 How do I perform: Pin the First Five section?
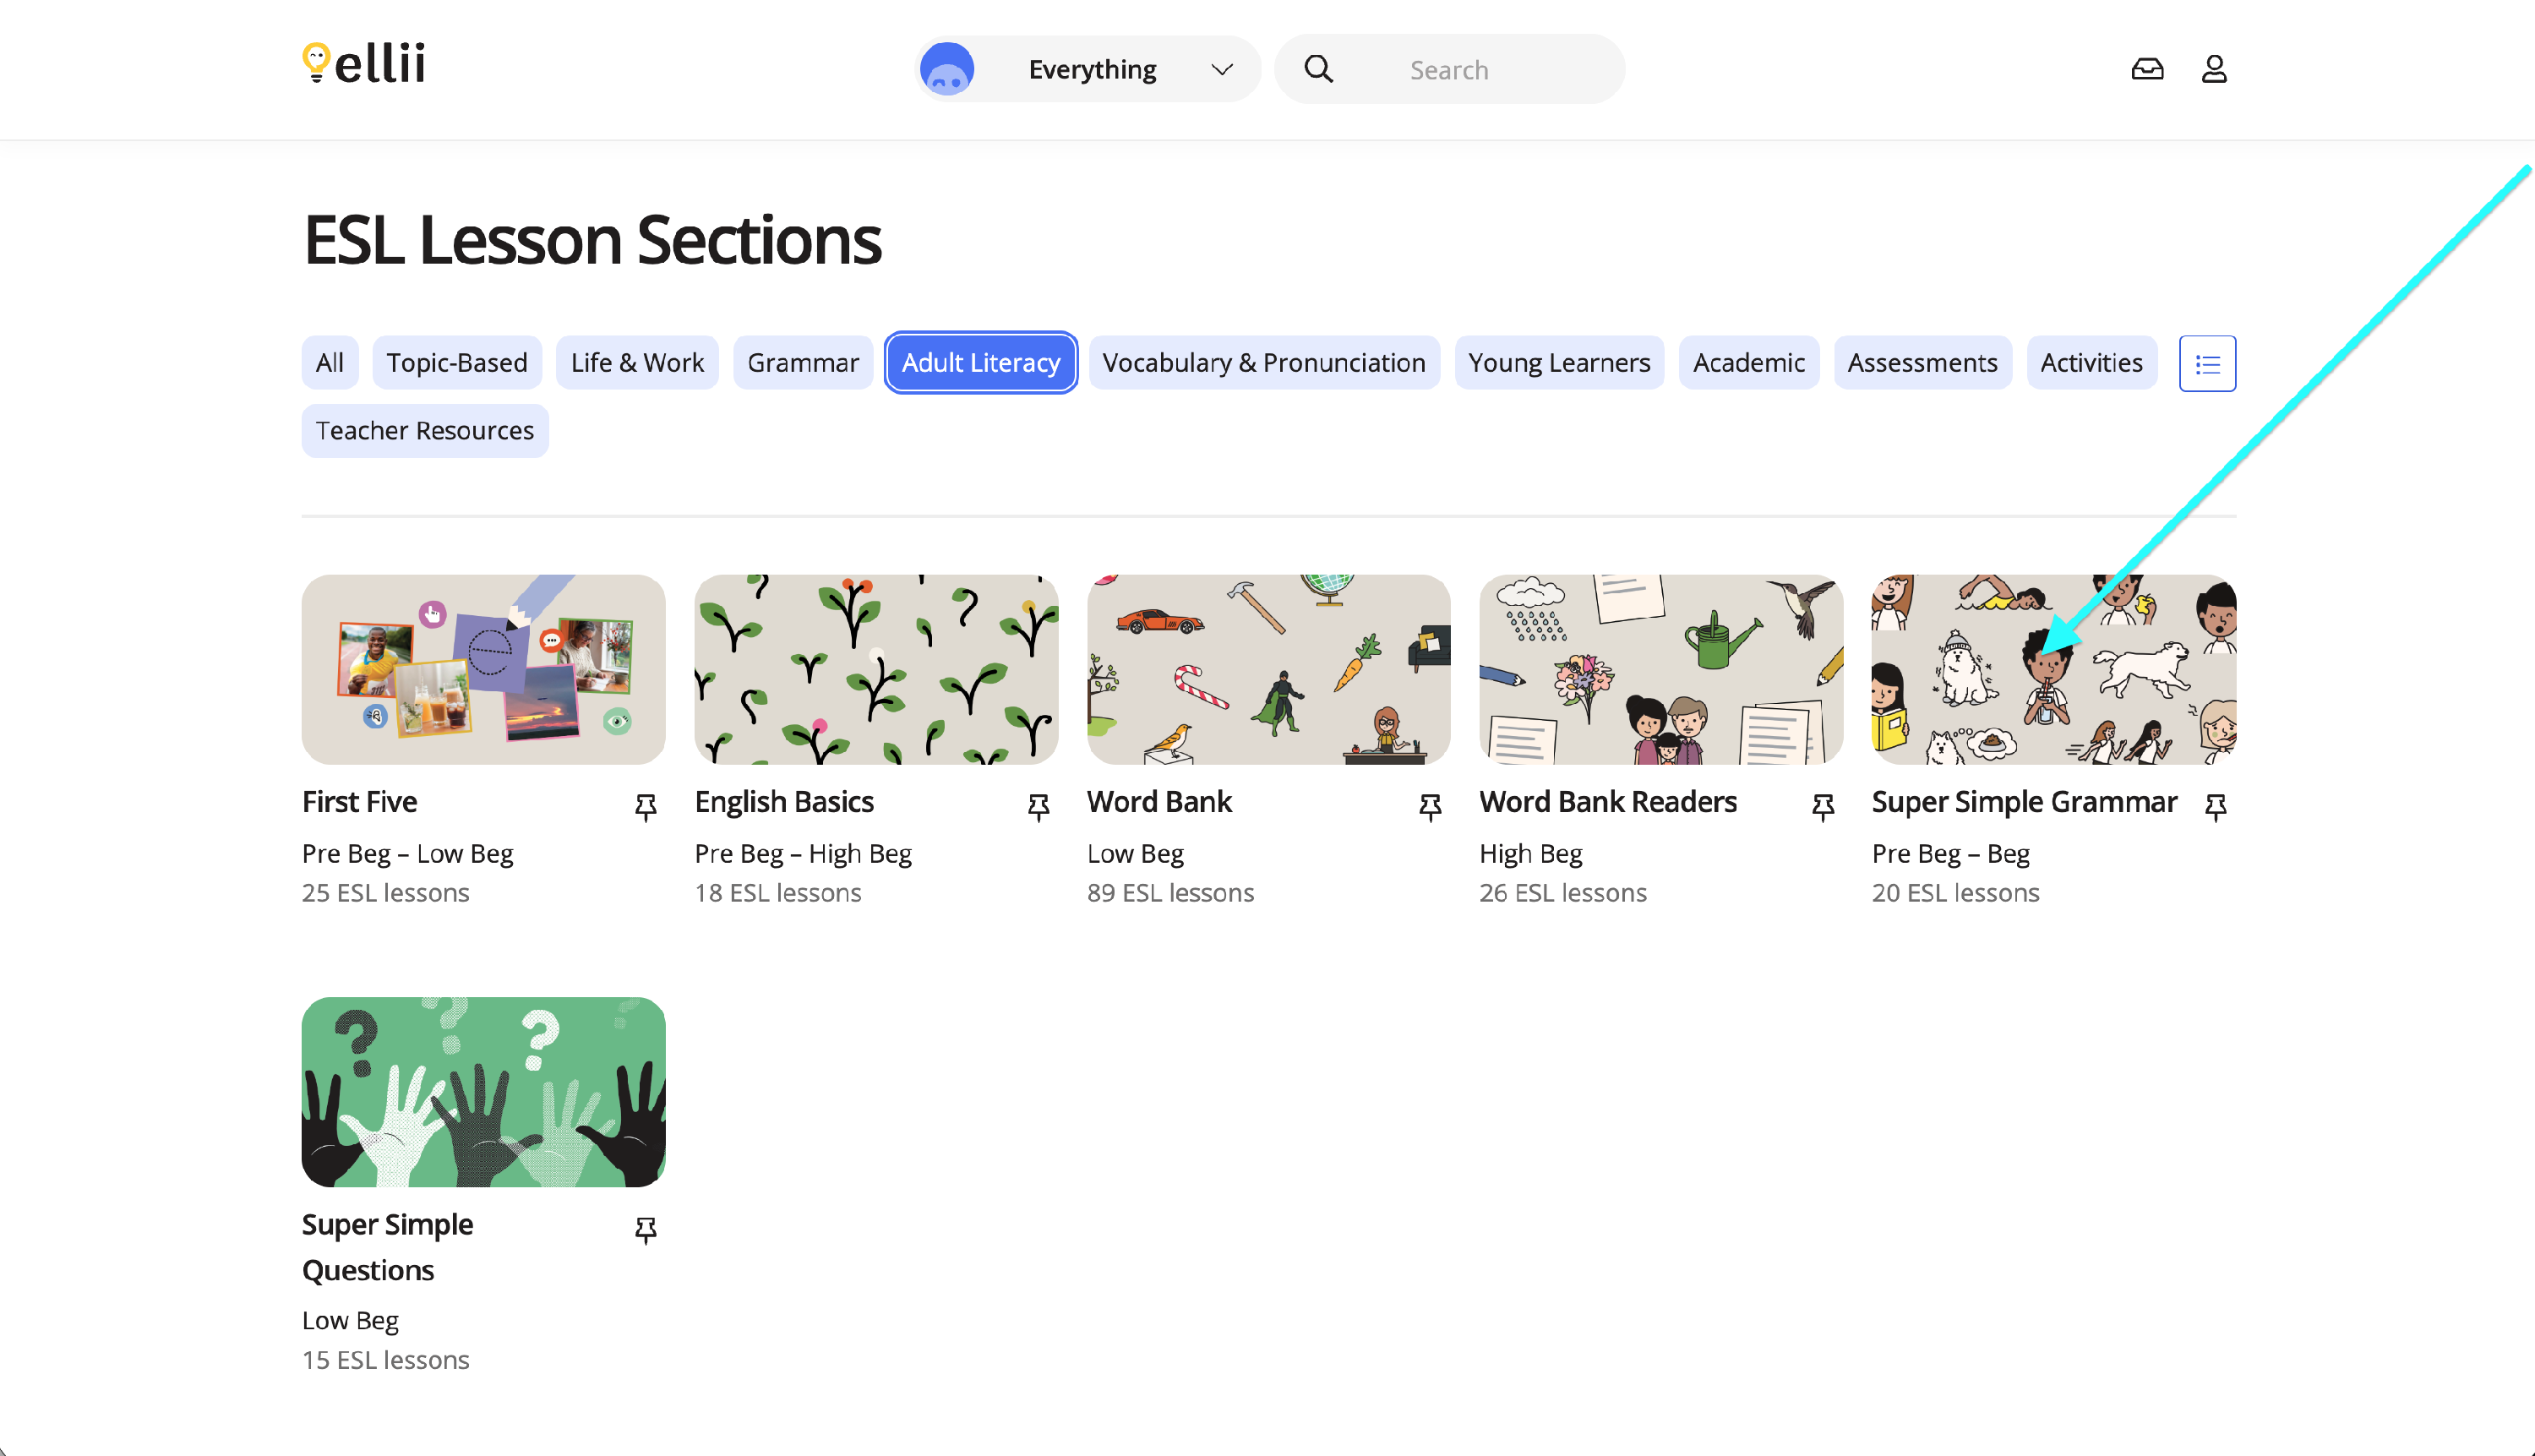tap(646, 807)
